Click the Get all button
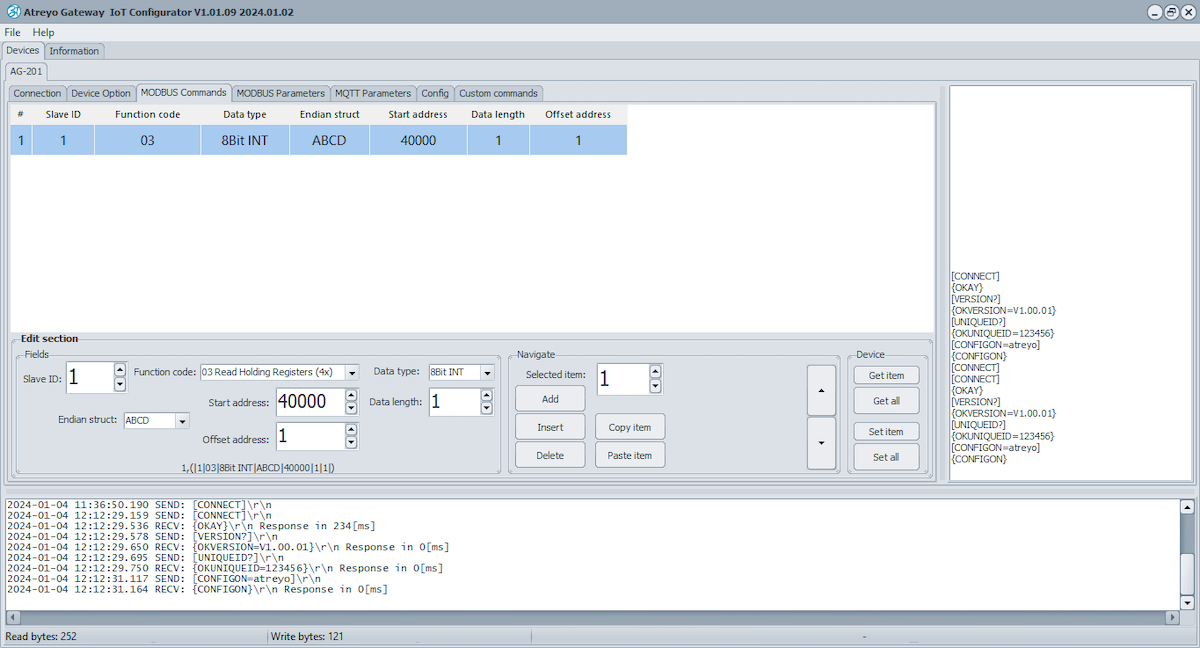 click(x=886, y=401)
